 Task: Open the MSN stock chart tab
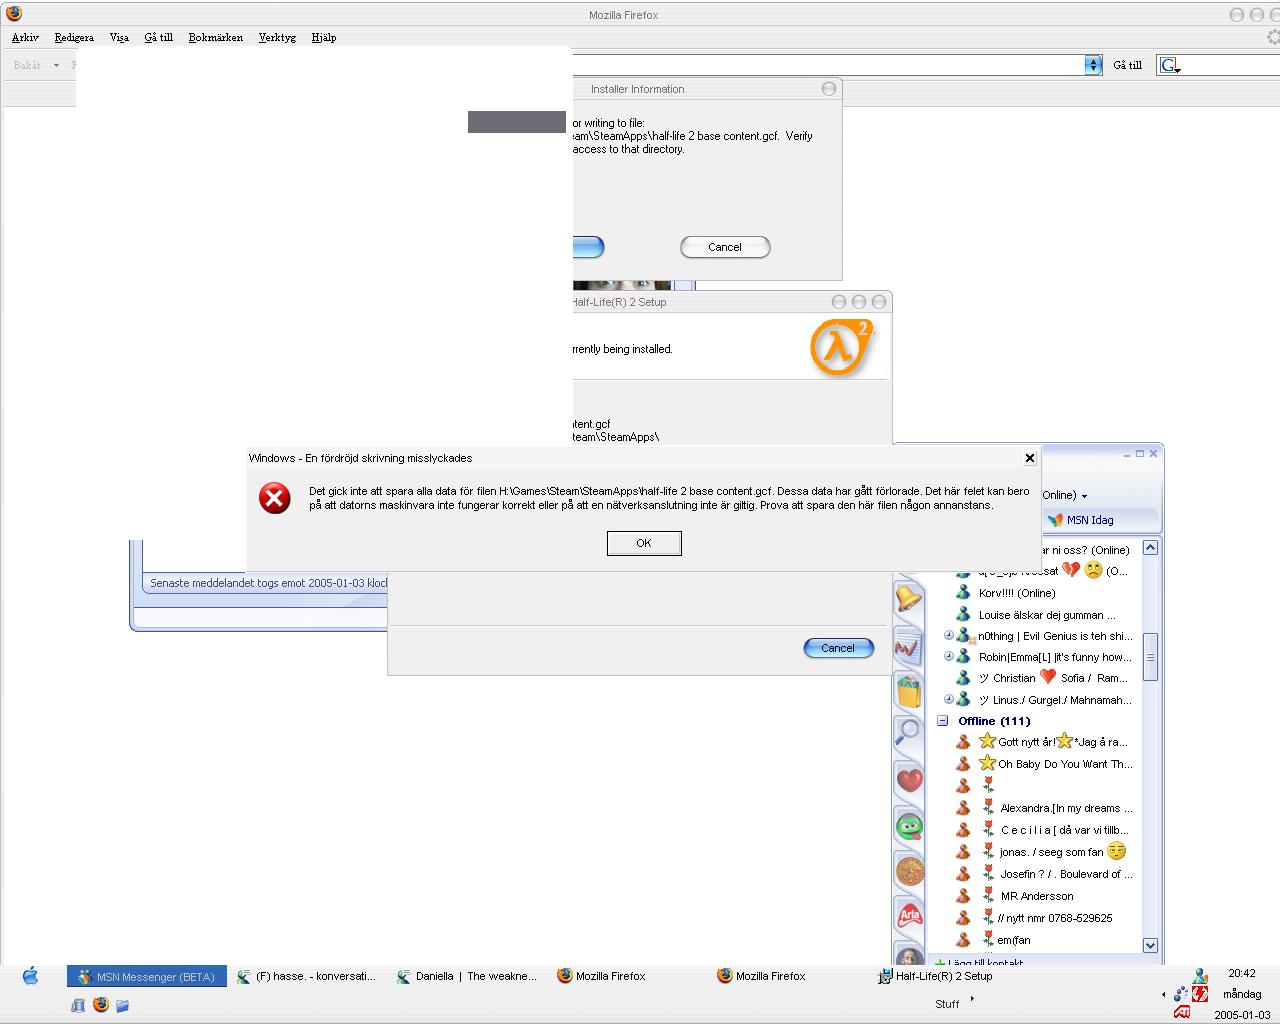point(908,646)
